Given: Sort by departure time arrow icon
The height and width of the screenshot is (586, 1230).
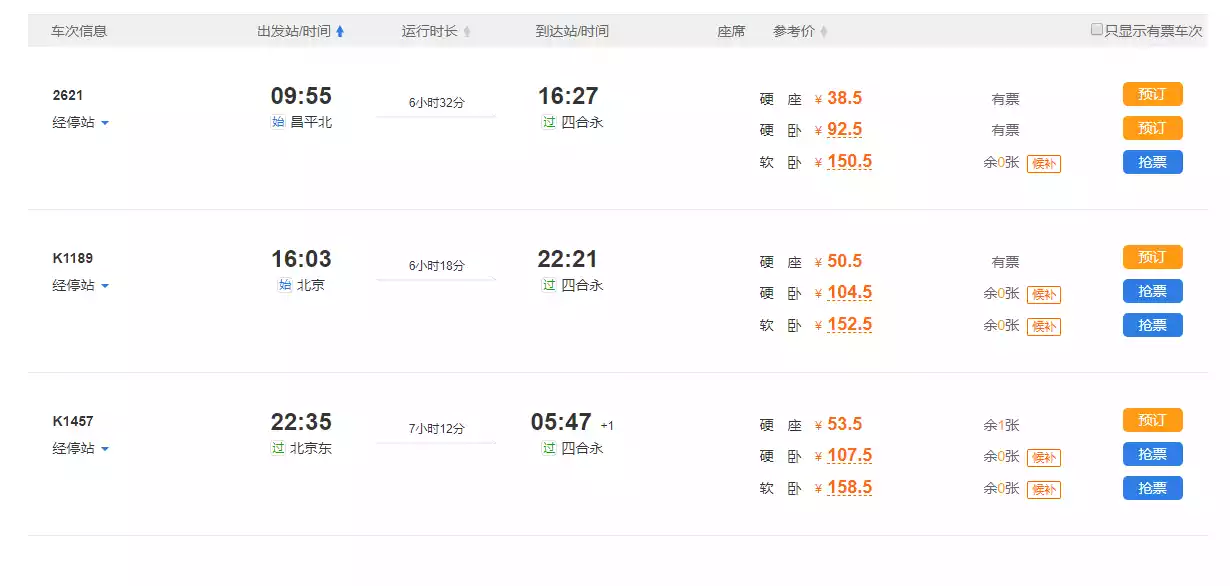Looking at the screenshot, I should tap(340, 32).
